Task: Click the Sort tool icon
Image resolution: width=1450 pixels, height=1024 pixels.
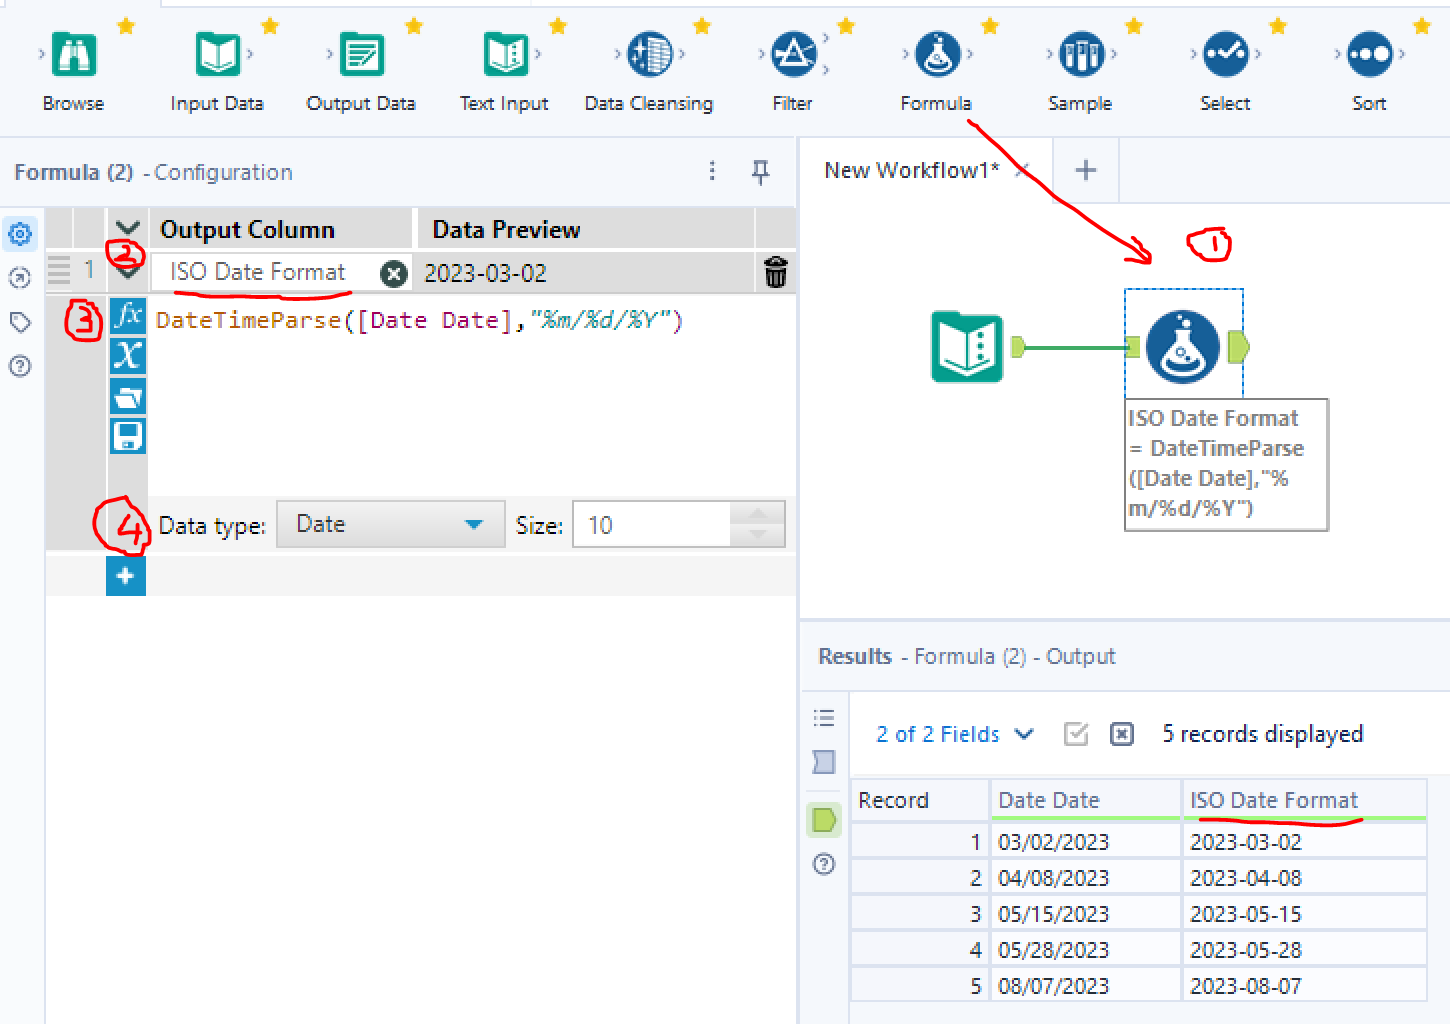Action: click(x=1368, y=55)
